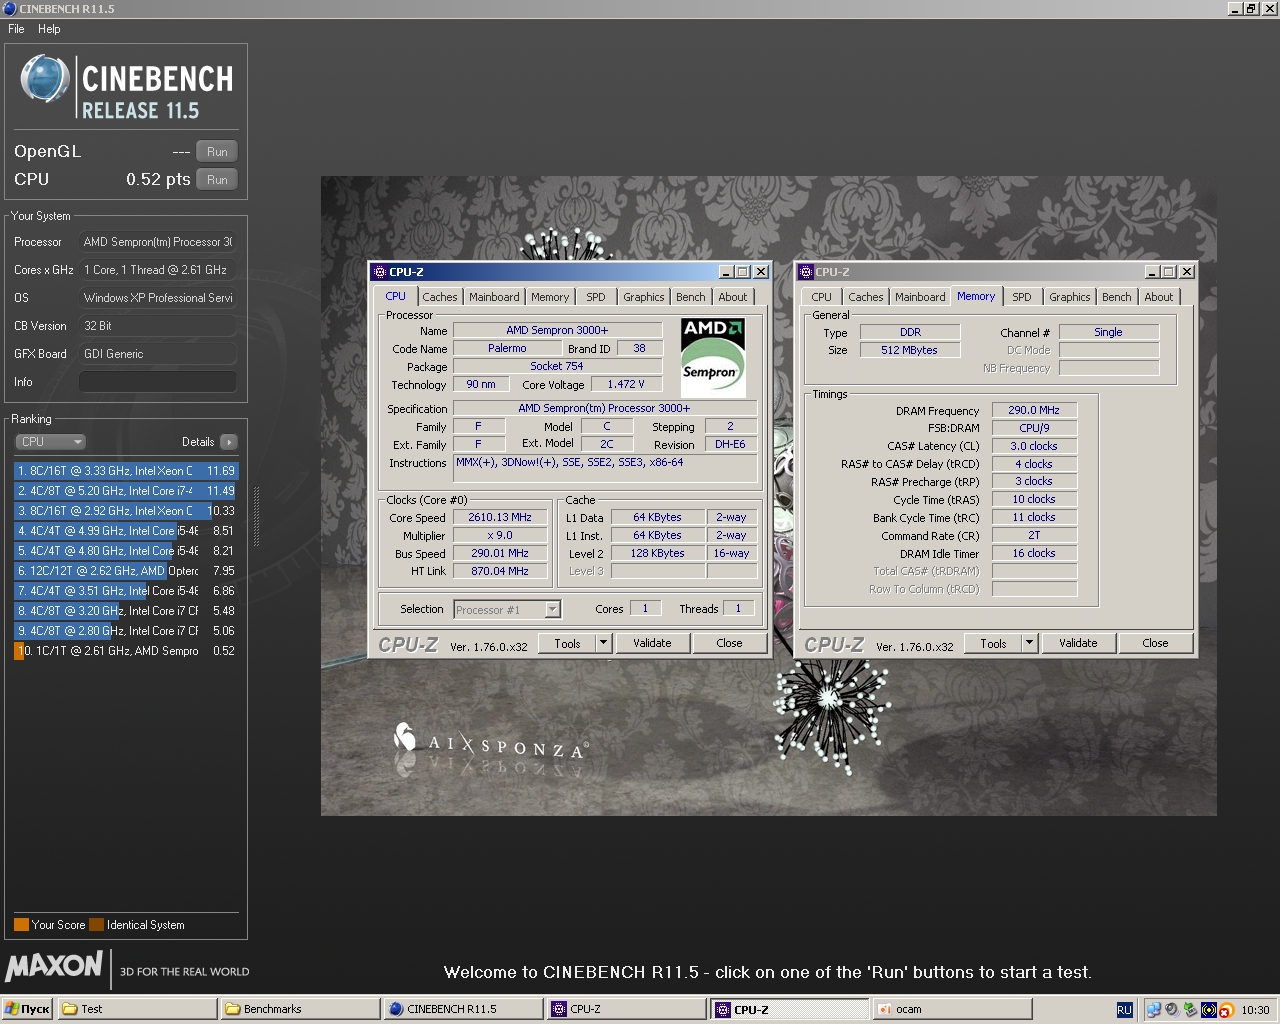Switch to Memory tab in left CPU-Z window
1280x1024 pixels.
(550, 297)
